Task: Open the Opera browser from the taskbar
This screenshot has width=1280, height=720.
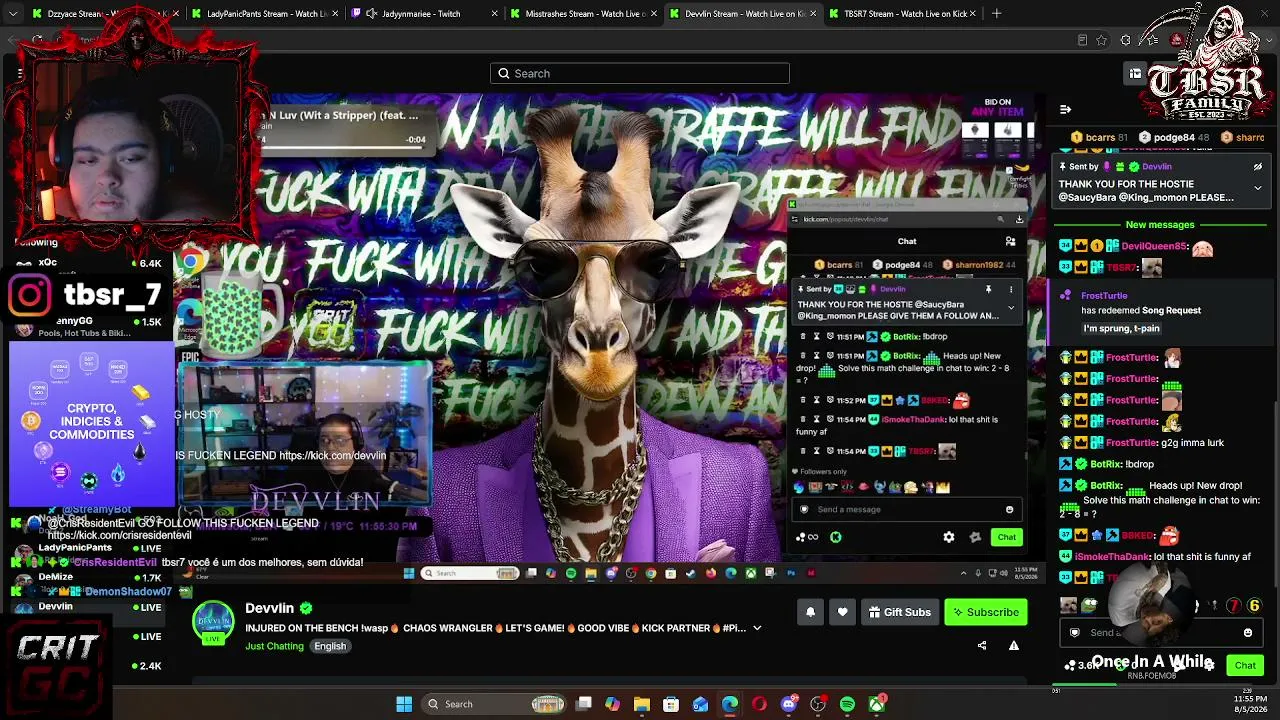Action: click(759, 704)
